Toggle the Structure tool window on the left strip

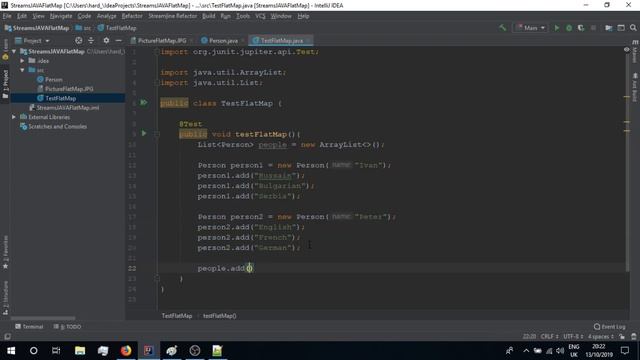point(5,298)
